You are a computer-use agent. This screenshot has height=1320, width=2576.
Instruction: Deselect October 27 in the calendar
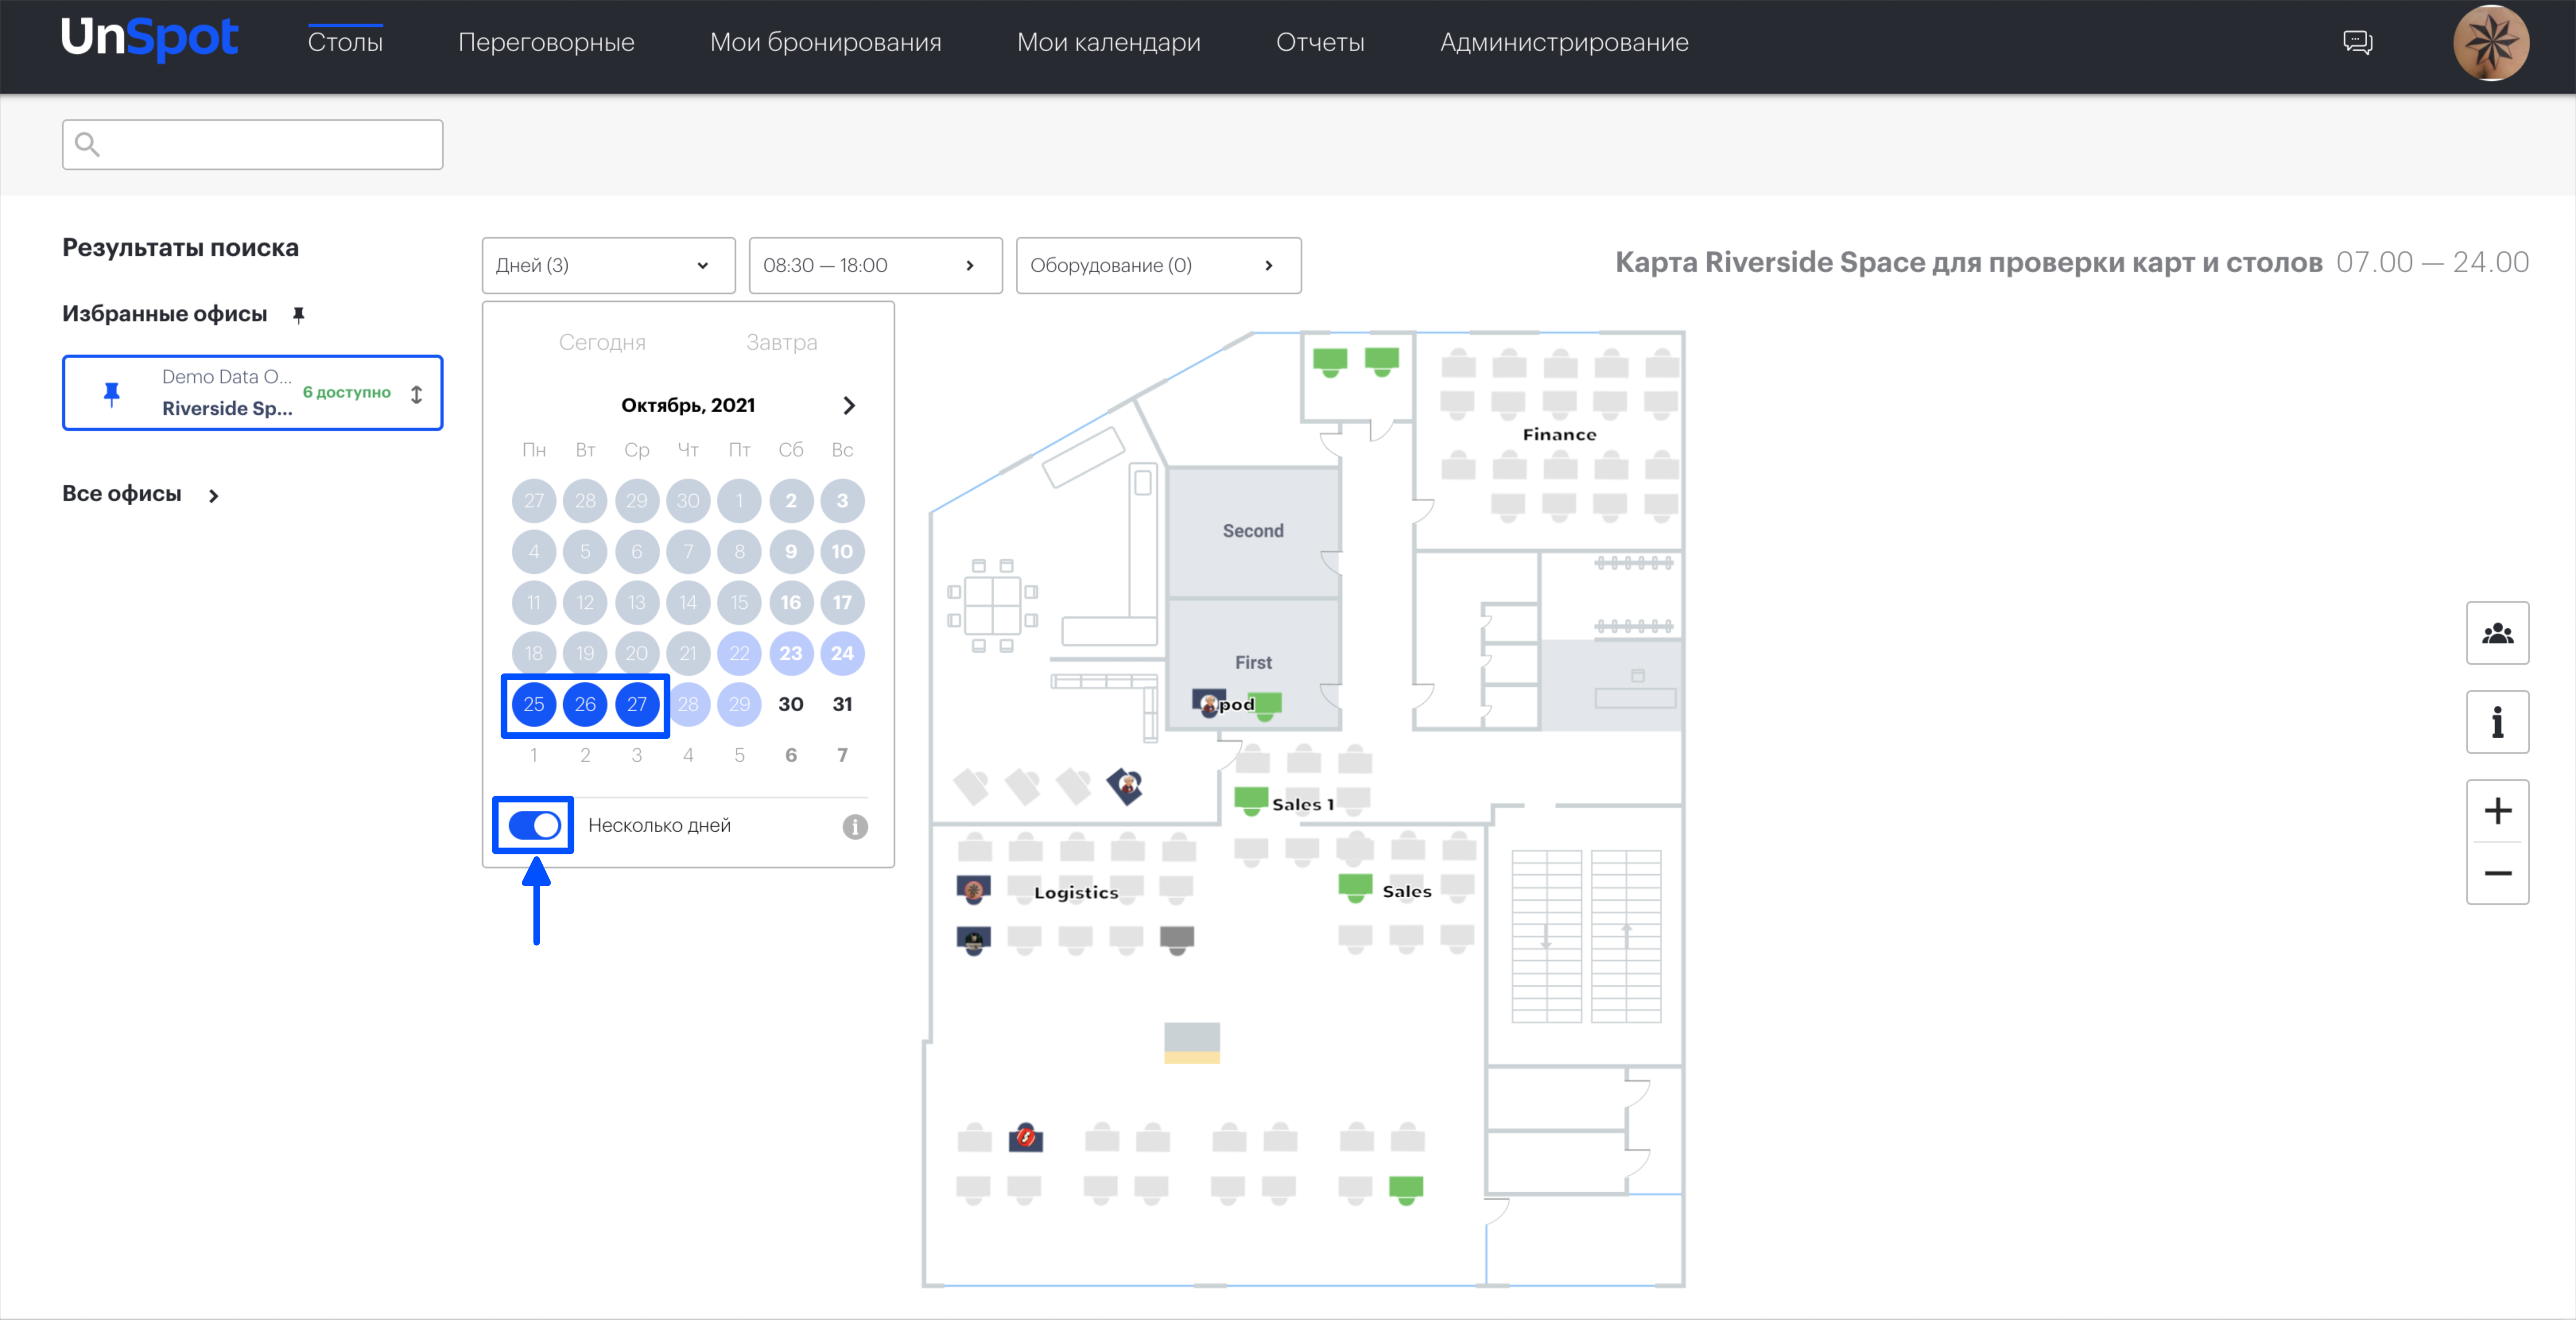pos(637,705)
